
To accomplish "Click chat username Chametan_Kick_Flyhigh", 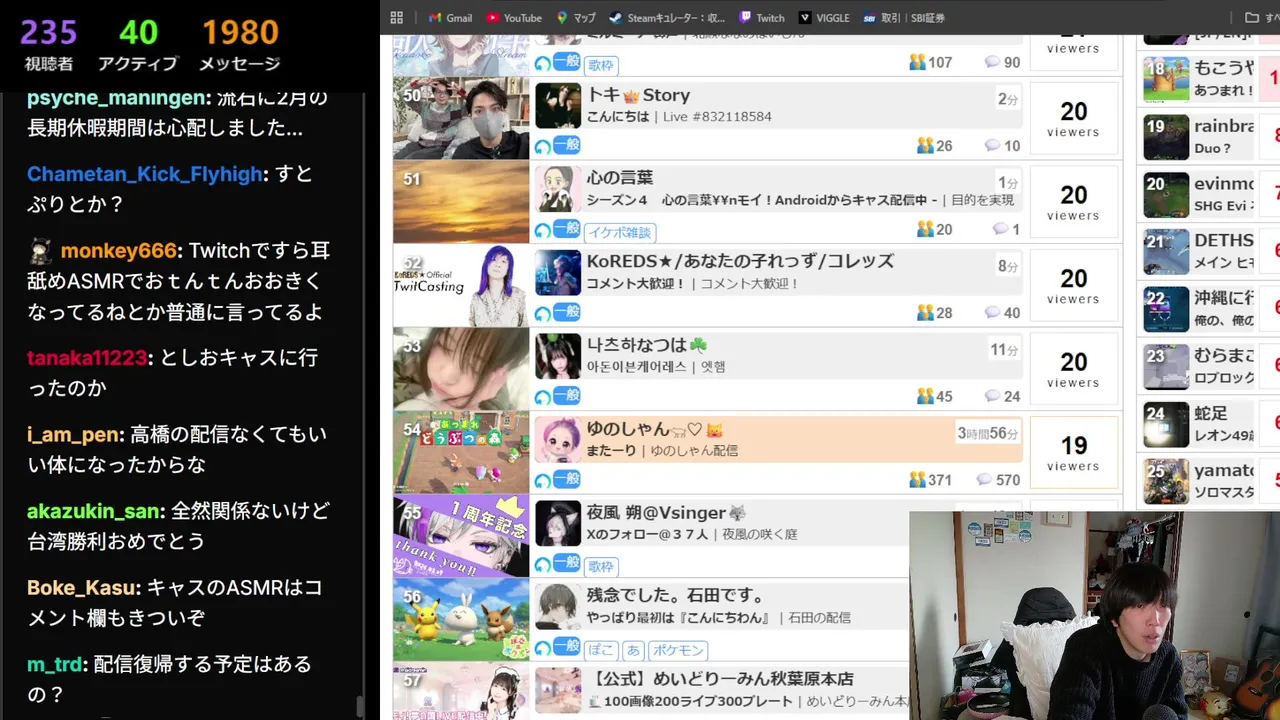I will pos(144,174).
